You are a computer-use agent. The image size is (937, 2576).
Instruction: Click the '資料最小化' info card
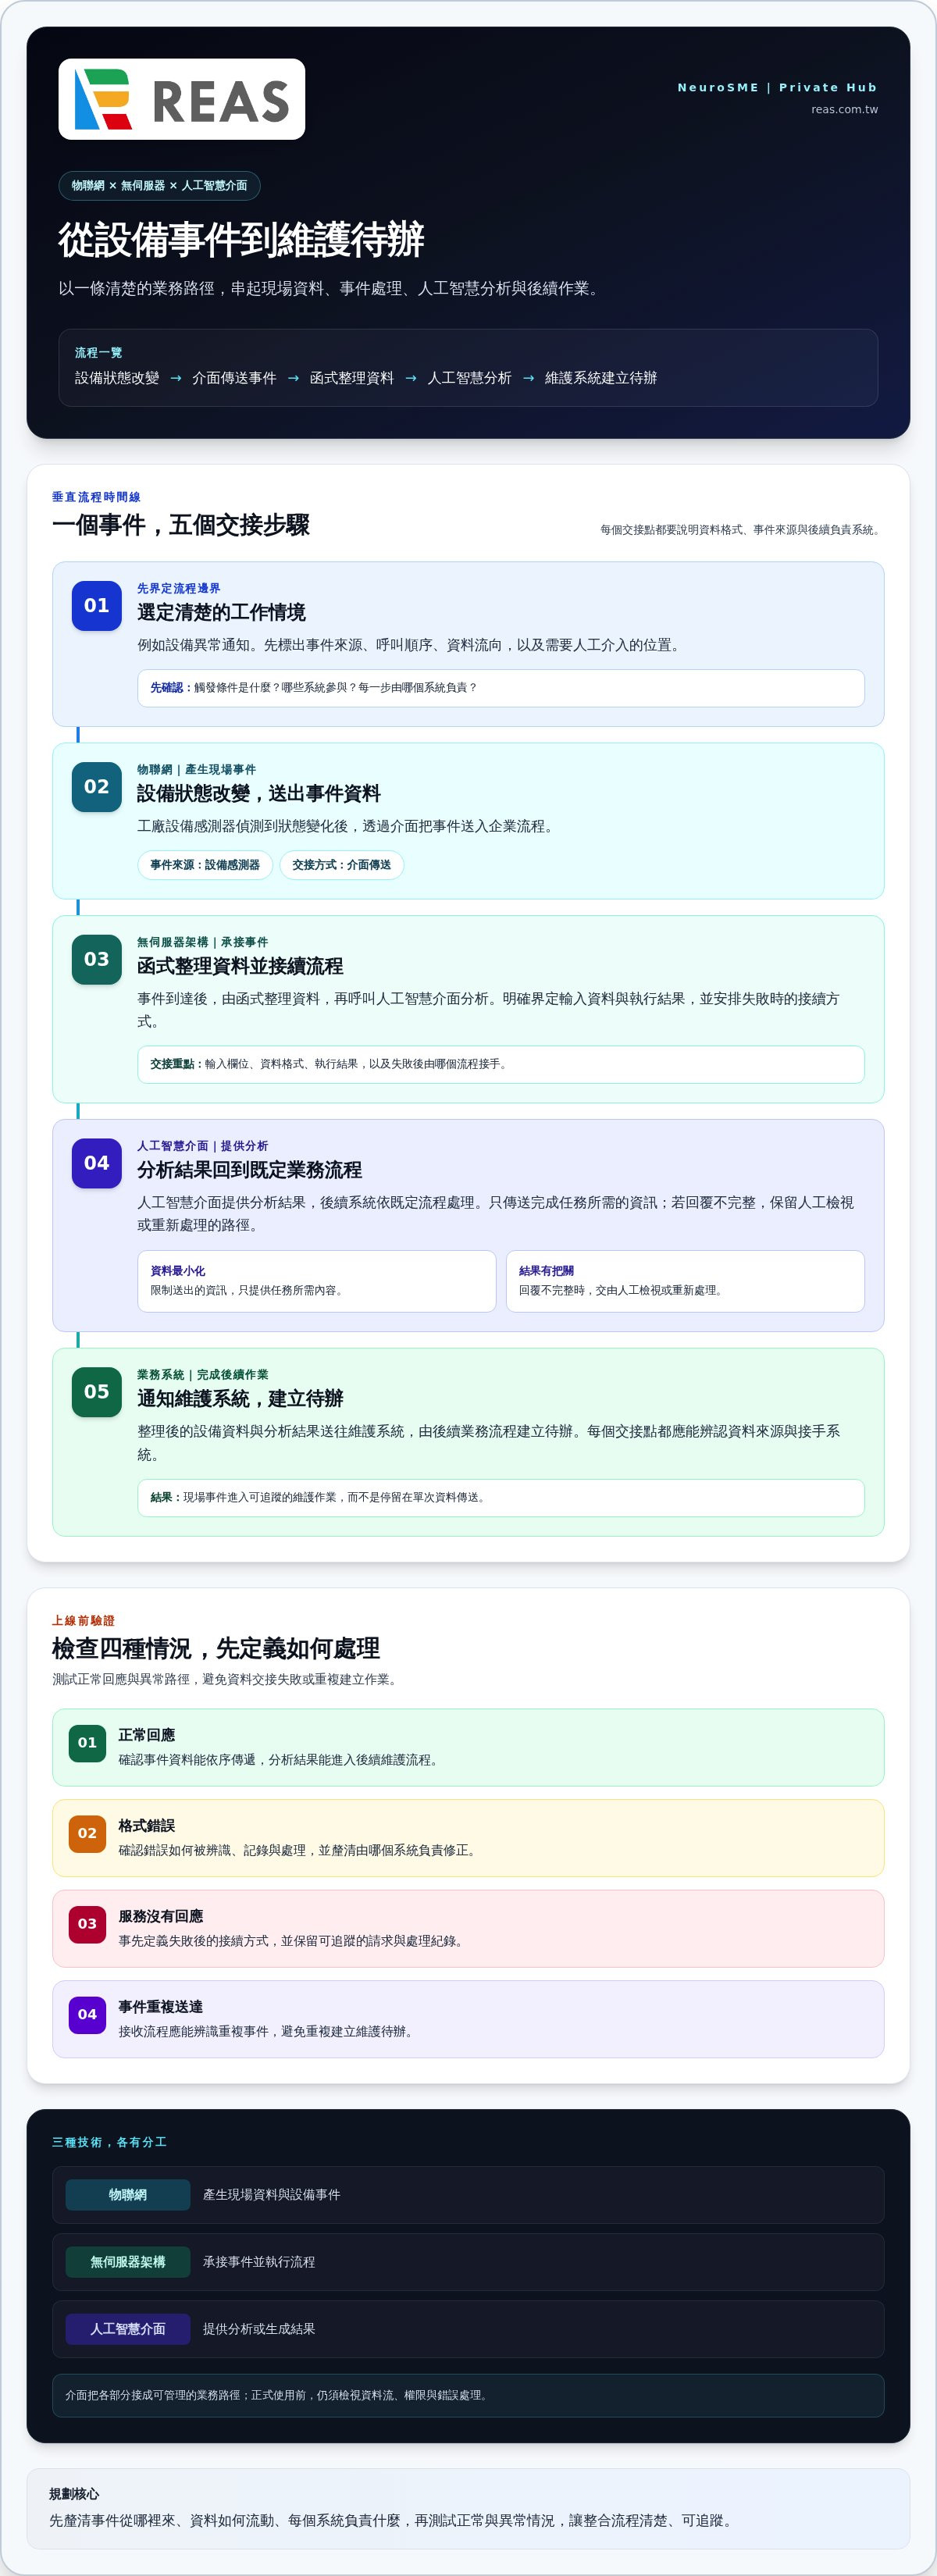pos(316,1281)
